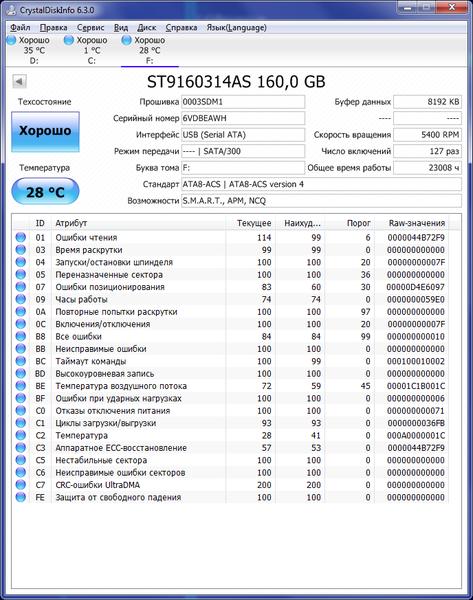Click the status orb for Температура row C2
Image resolution: width=473 pixels, height=600 pixels.
21,435
